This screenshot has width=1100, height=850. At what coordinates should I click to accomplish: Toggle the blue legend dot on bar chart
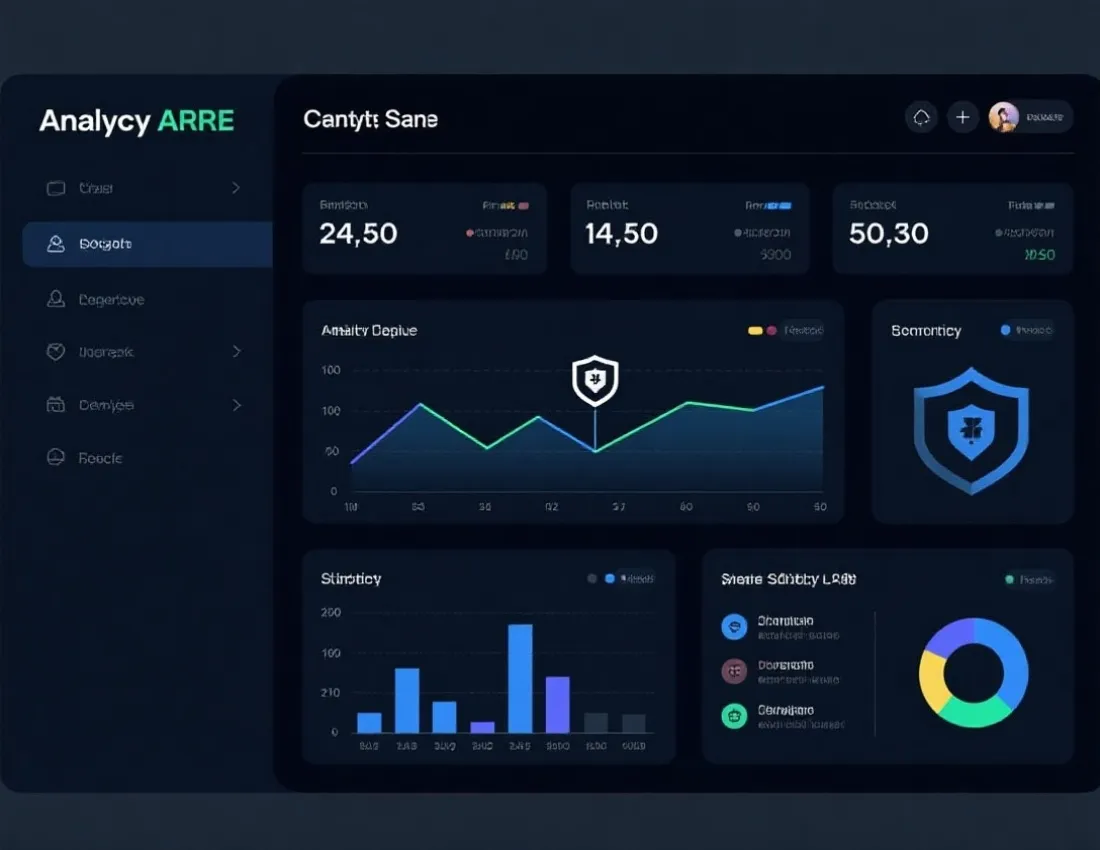[610, 579]
